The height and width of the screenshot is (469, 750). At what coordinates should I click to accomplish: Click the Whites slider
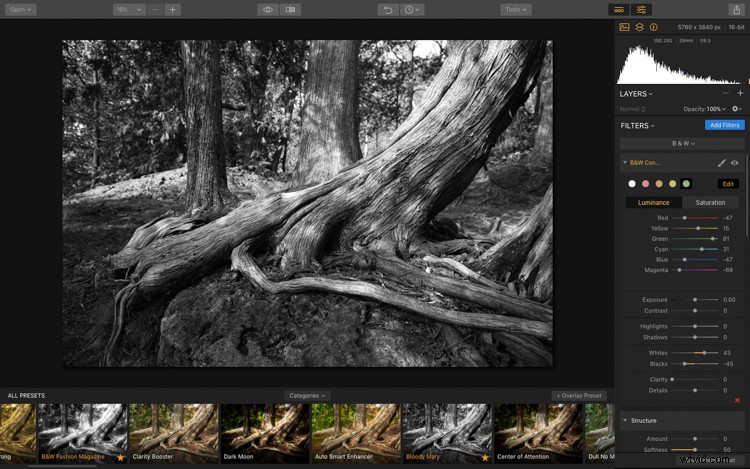tap(695, 353)
